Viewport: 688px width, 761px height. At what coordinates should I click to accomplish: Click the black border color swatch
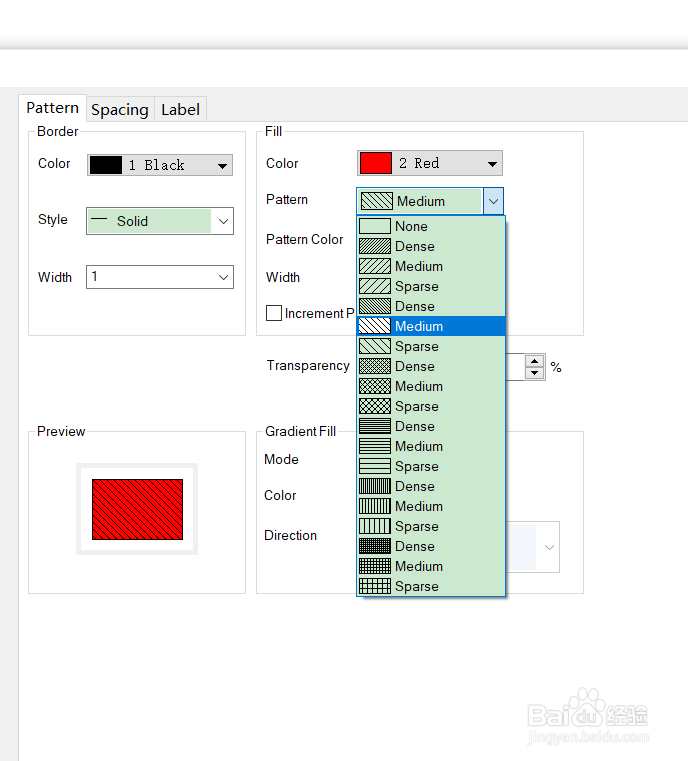tap(106, 165)
